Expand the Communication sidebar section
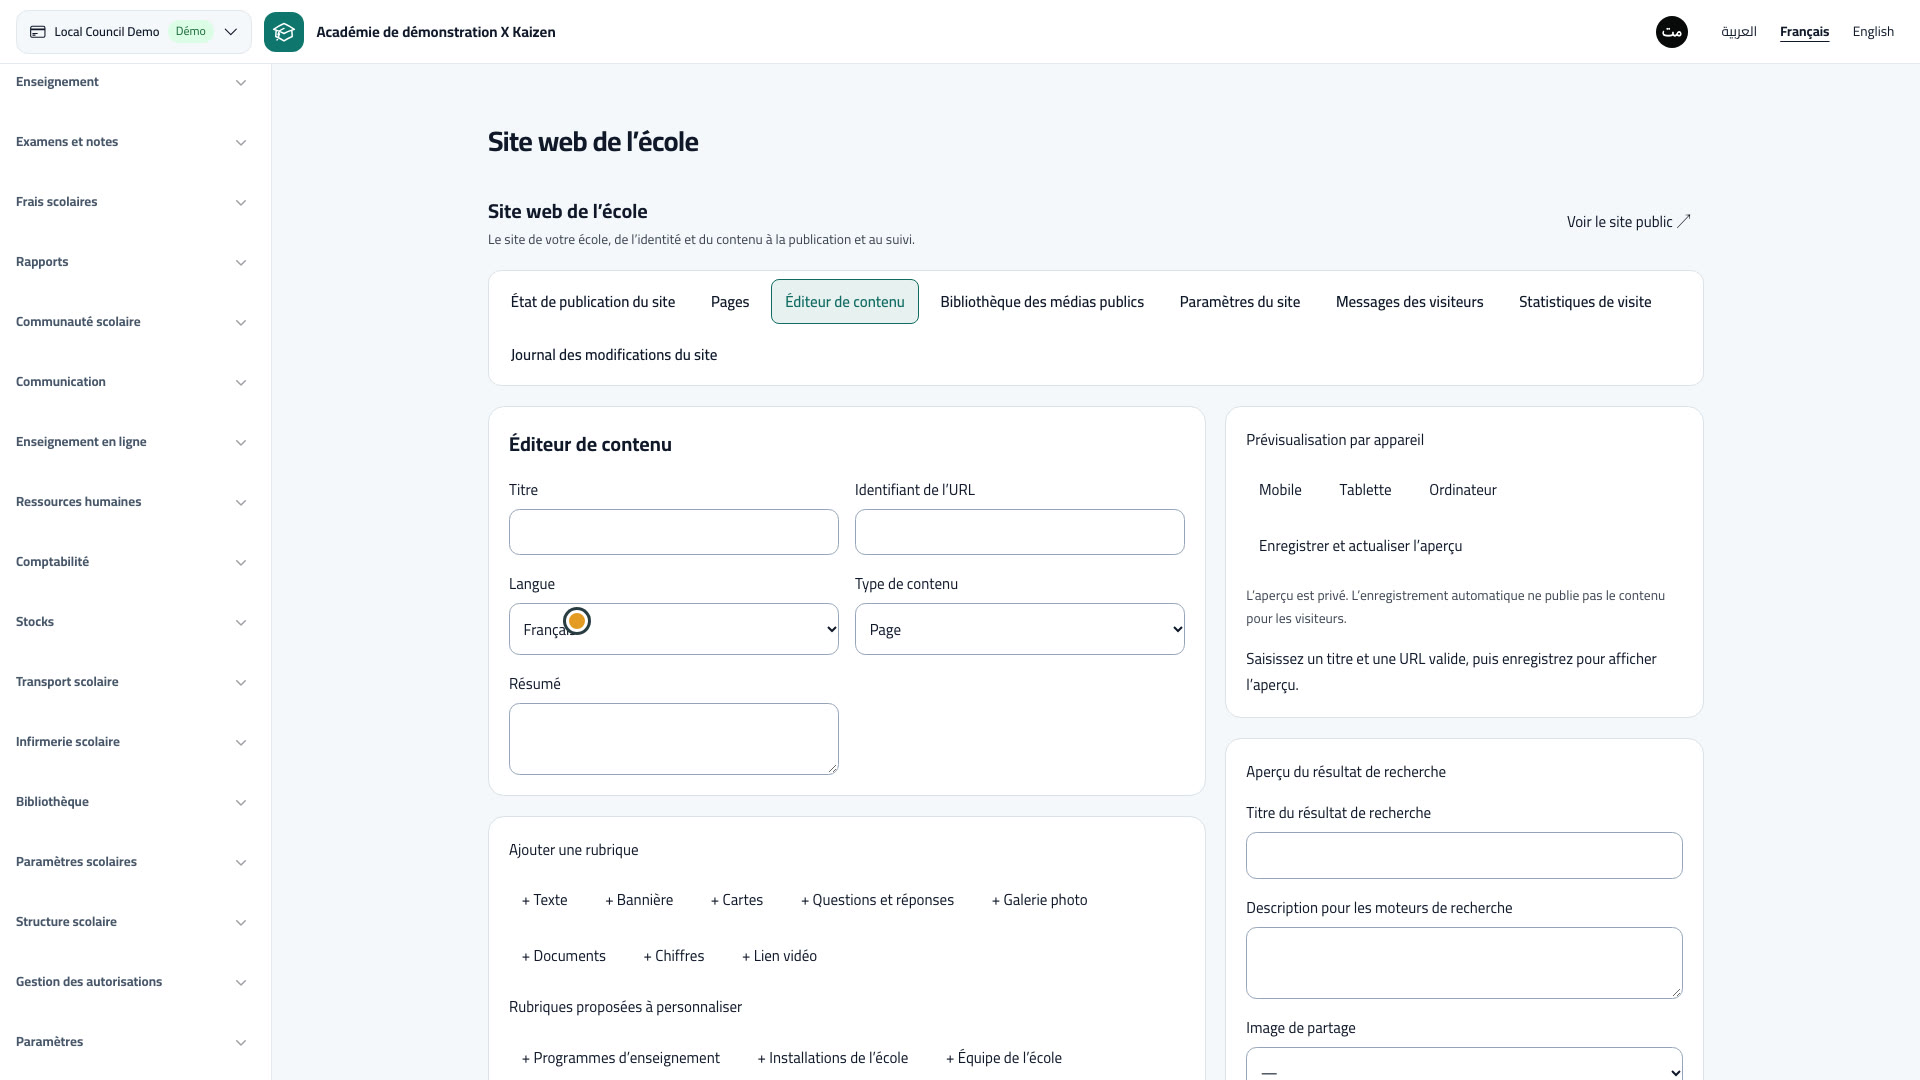This screenshot has height=1080, width=1920. coord(131,382)
